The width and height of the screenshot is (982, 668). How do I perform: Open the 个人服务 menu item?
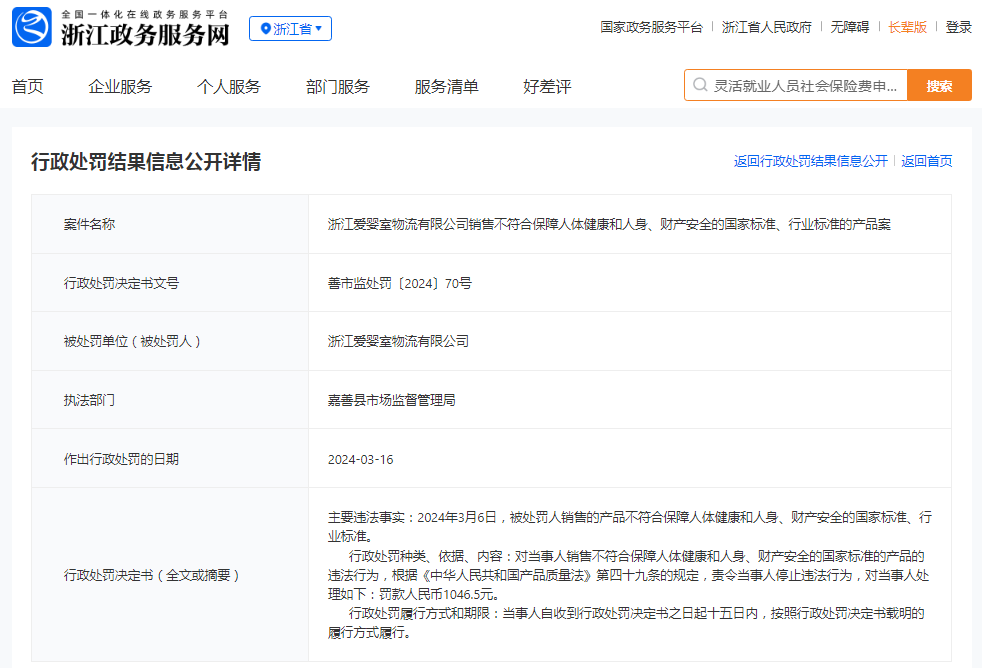coord(229,86)
